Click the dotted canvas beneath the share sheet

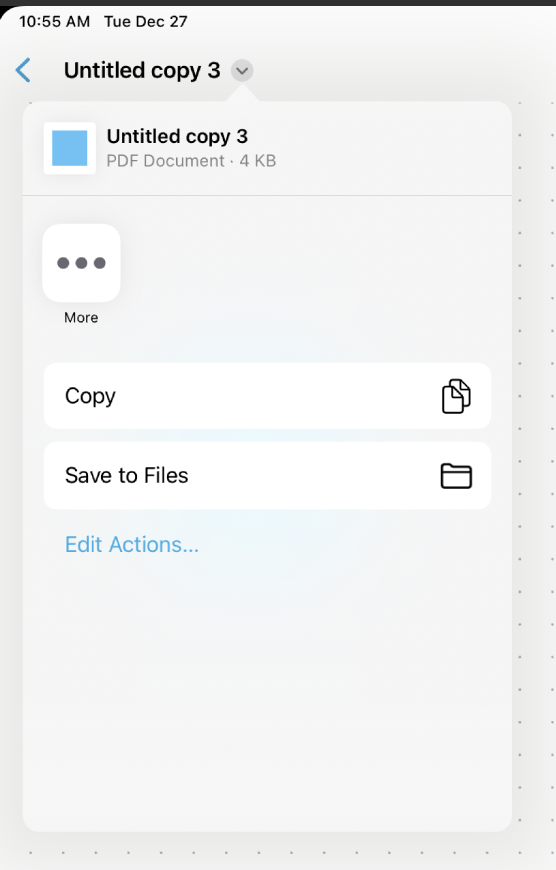277,852
